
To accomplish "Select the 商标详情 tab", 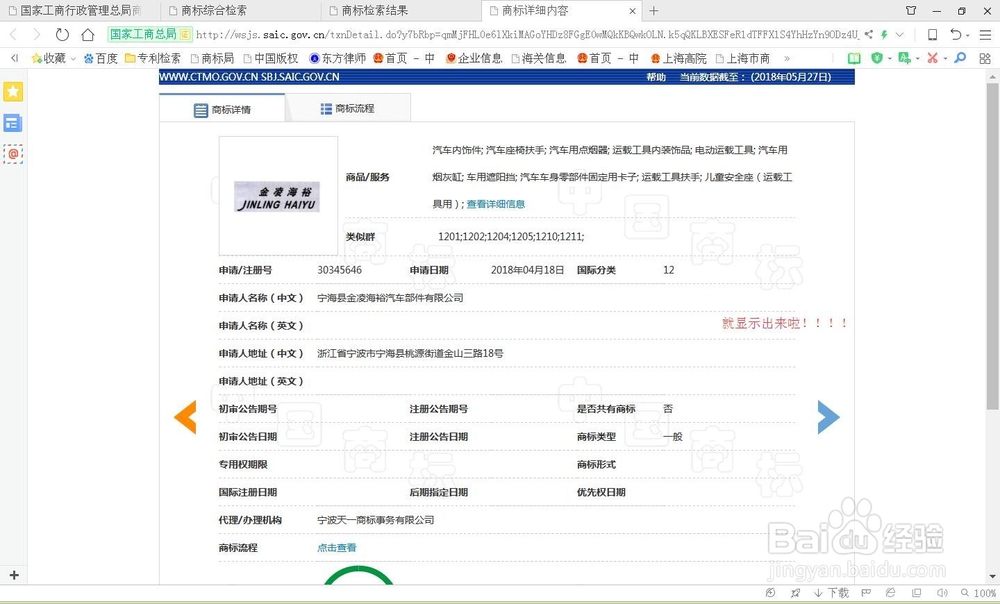I will (x=222, y=109).
